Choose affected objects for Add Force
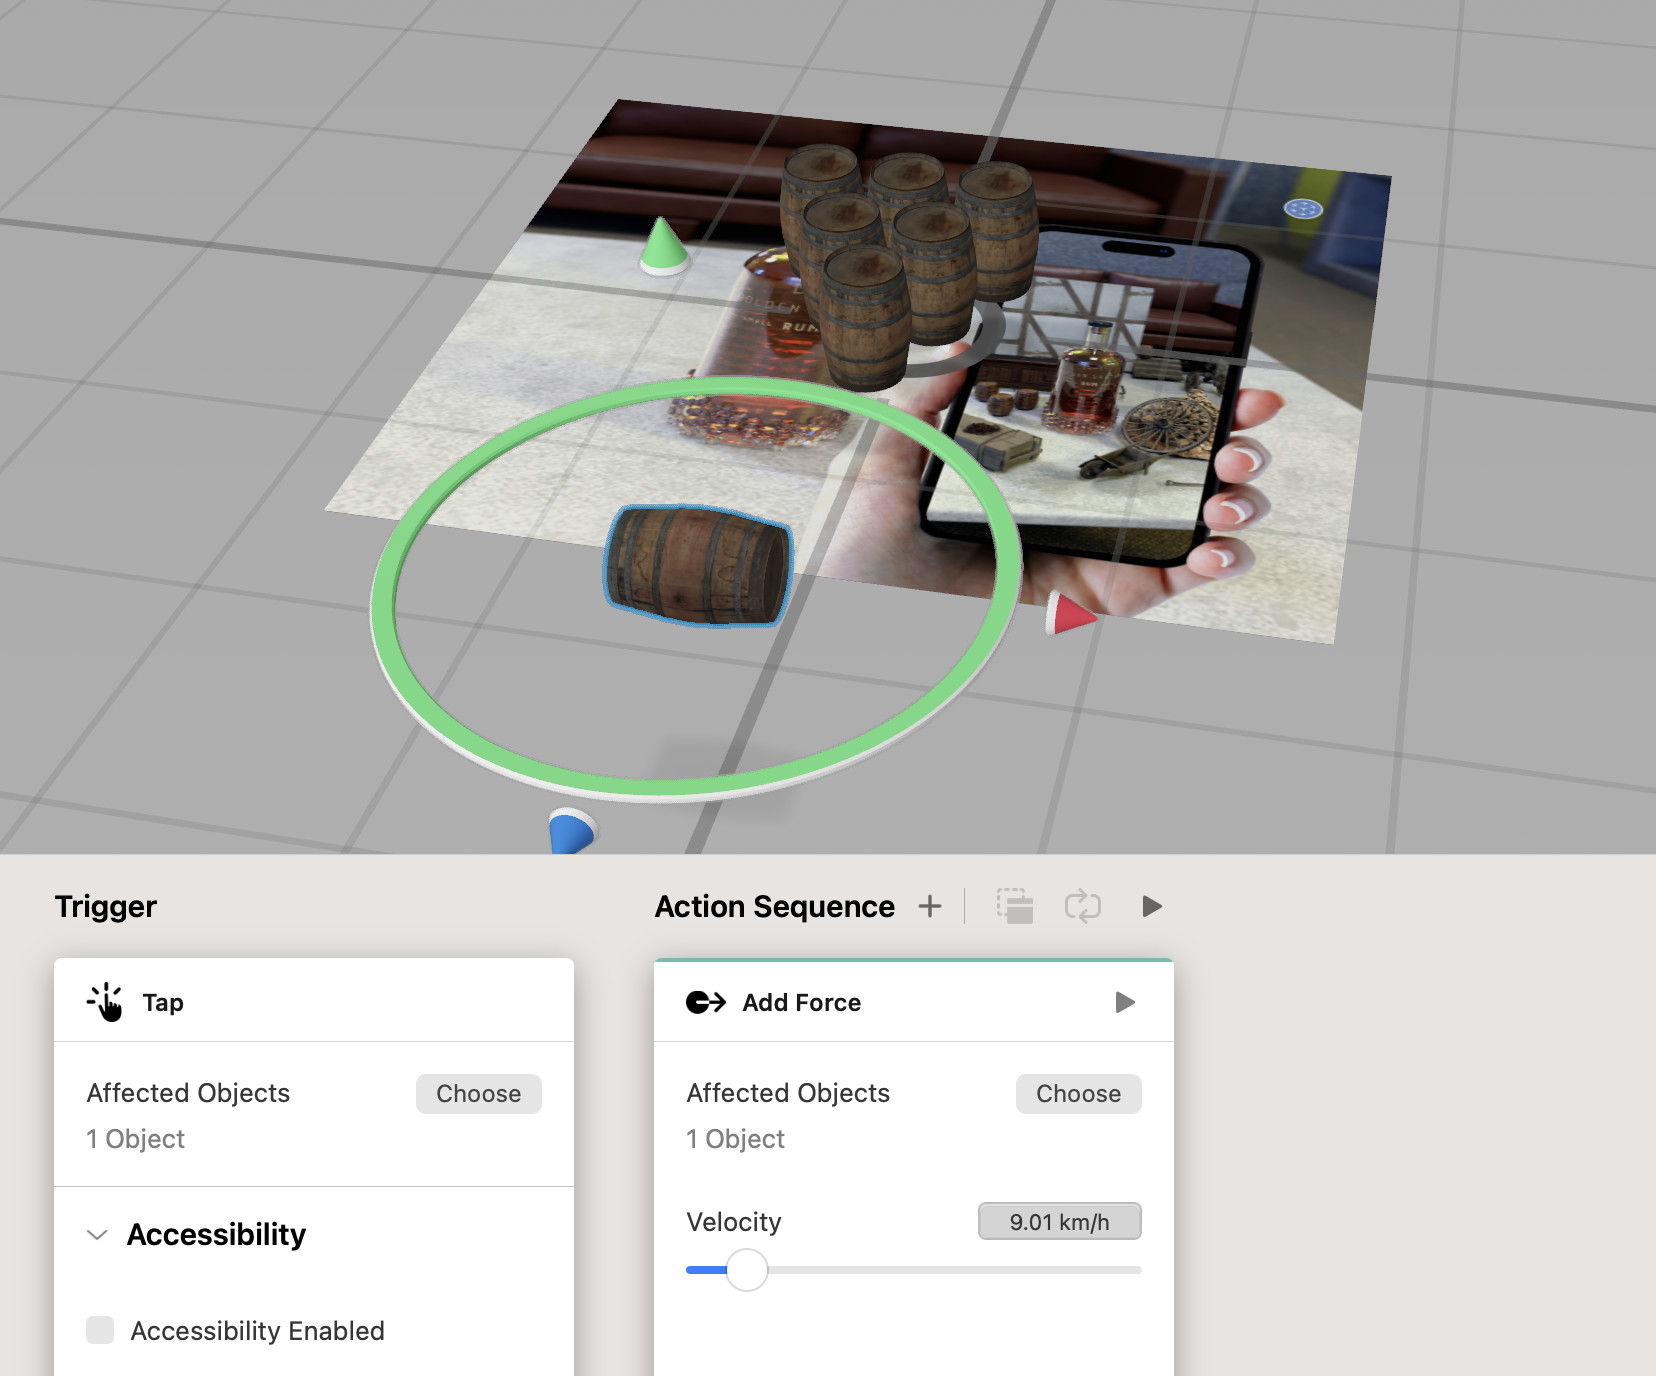Screen dimensions: 1656x1376 [1078, 1094]
